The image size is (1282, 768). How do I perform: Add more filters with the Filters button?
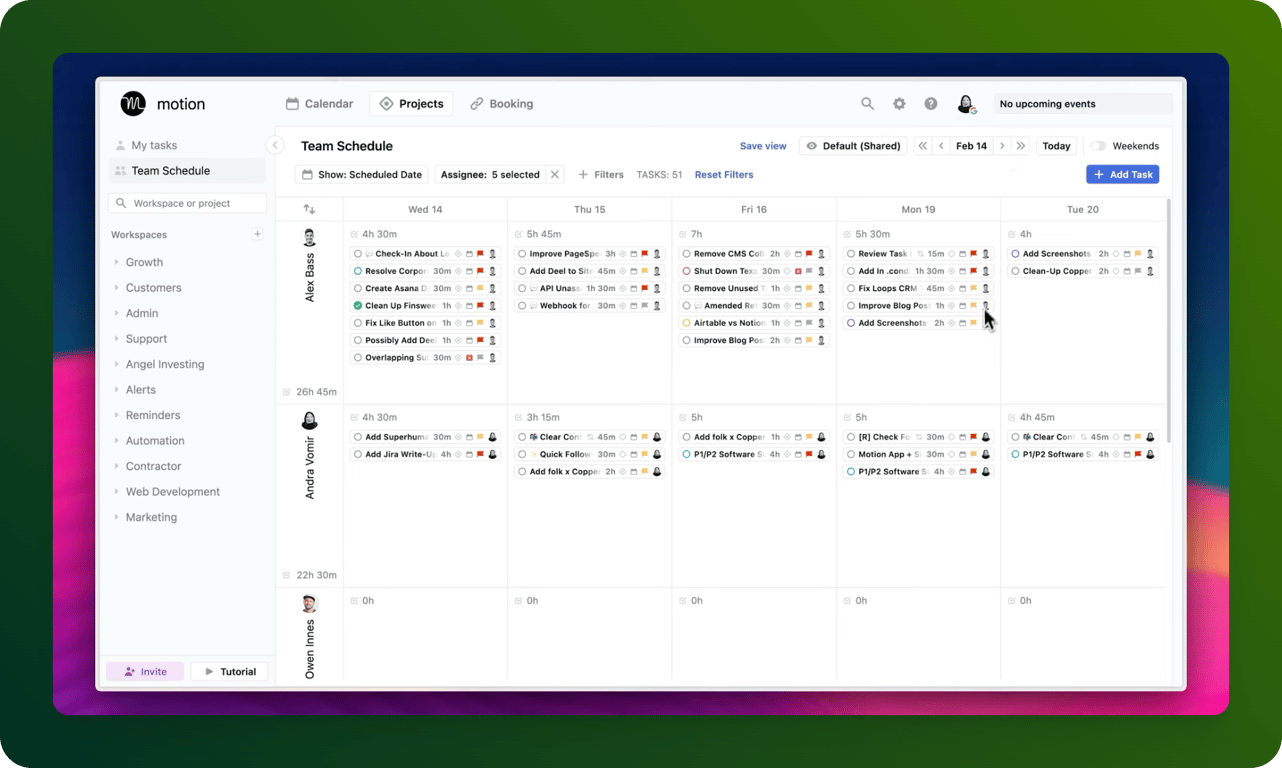pos(601,175)
